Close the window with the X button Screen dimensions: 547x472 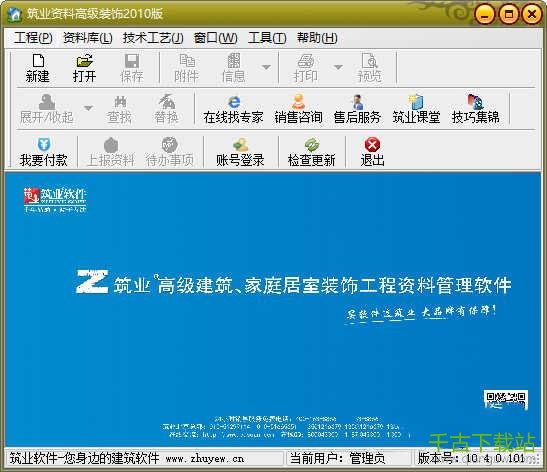[532, 14]
